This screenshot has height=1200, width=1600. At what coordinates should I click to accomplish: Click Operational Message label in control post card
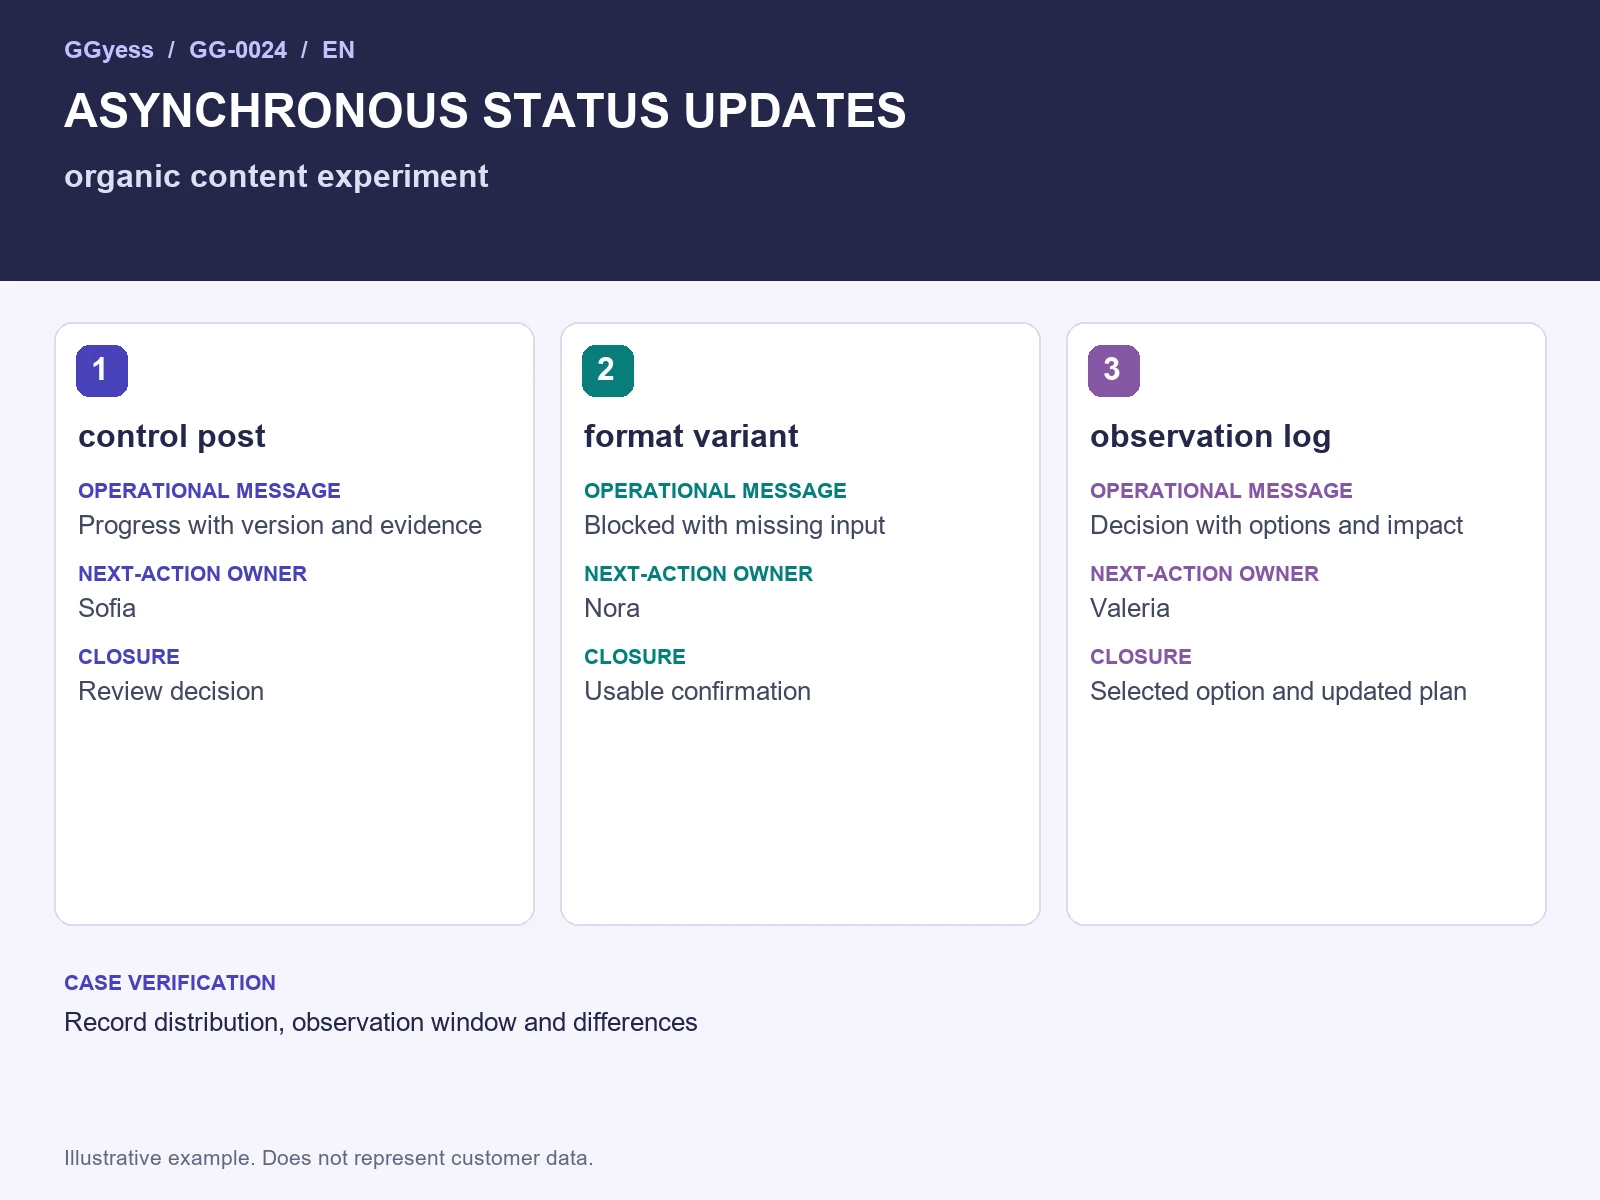[x=209, y=491]
